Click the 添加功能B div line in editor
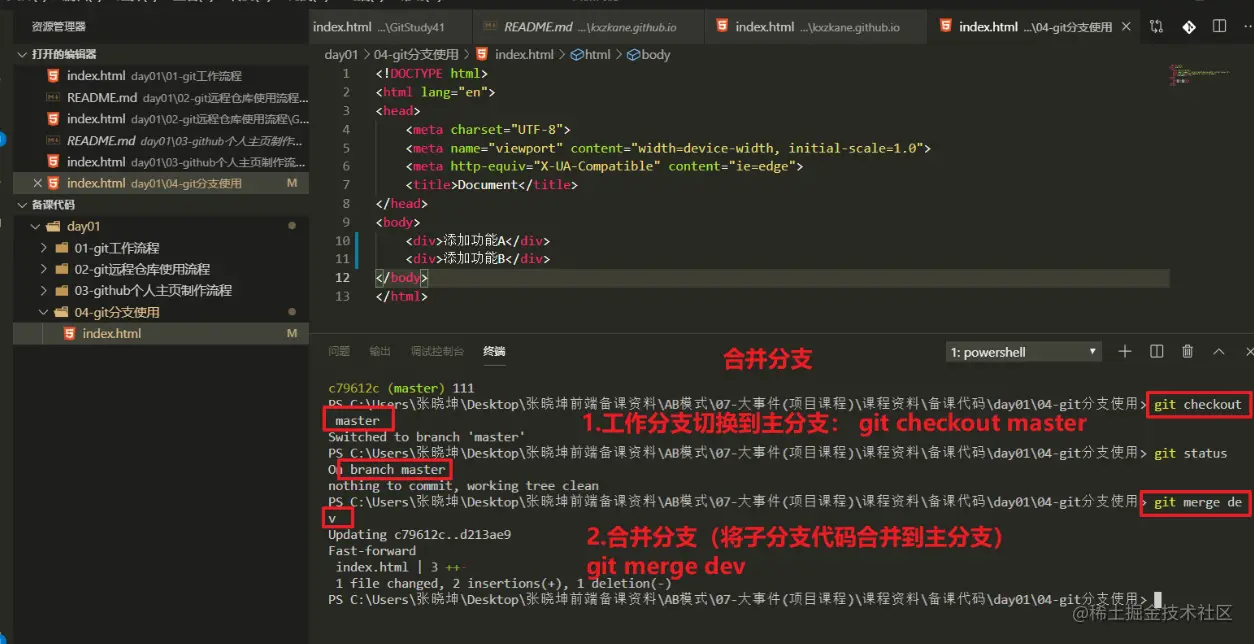 click(x=478, y=259)
